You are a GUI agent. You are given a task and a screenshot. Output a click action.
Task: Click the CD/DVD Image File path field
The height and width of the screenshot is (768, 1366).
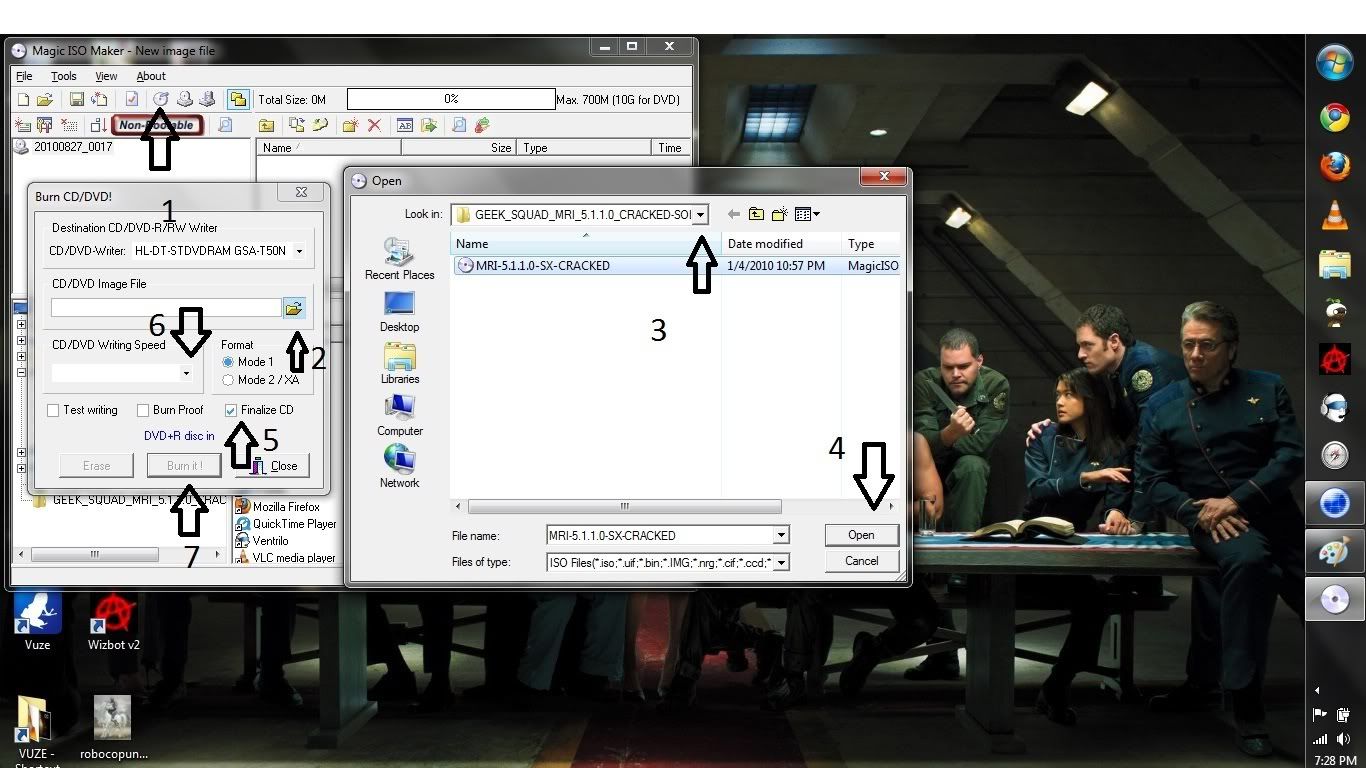tap(166, 308)
